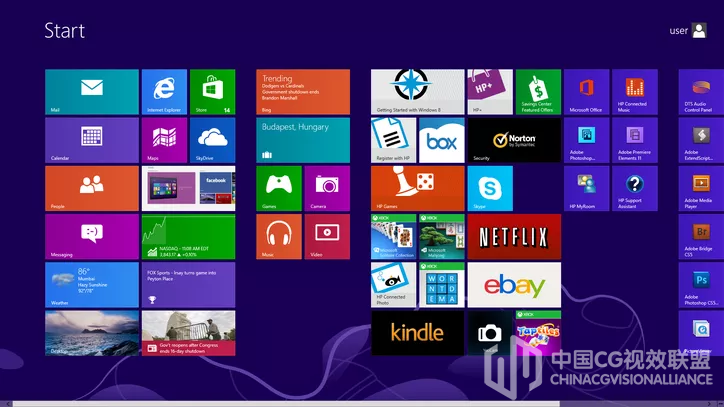Click the scrollbar left arrow
724x407 pixels.
tap(7, 404)
